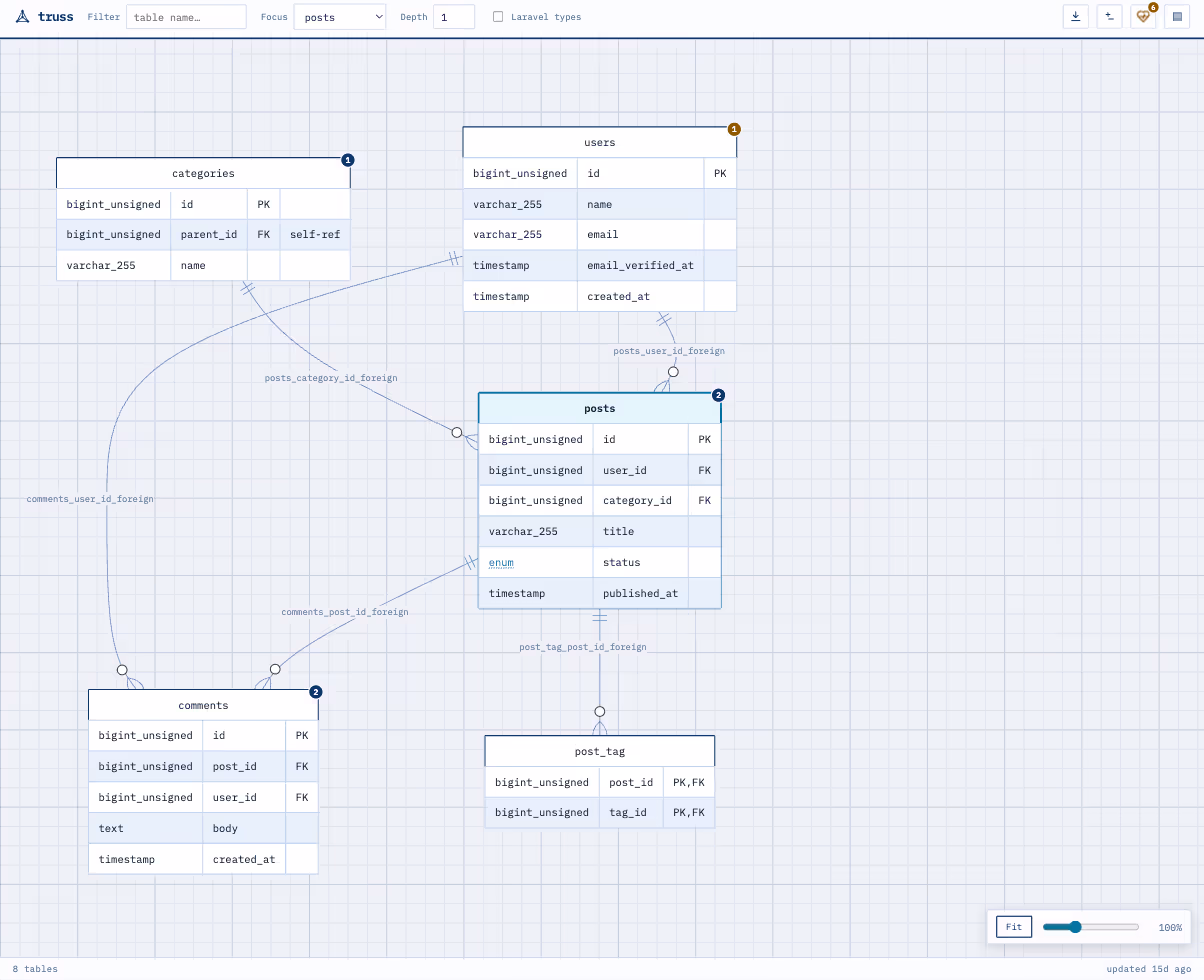The height and width of the screenshot is (980, 1204).
Task: Select the comments table header
Action: (x=203, y=705)
